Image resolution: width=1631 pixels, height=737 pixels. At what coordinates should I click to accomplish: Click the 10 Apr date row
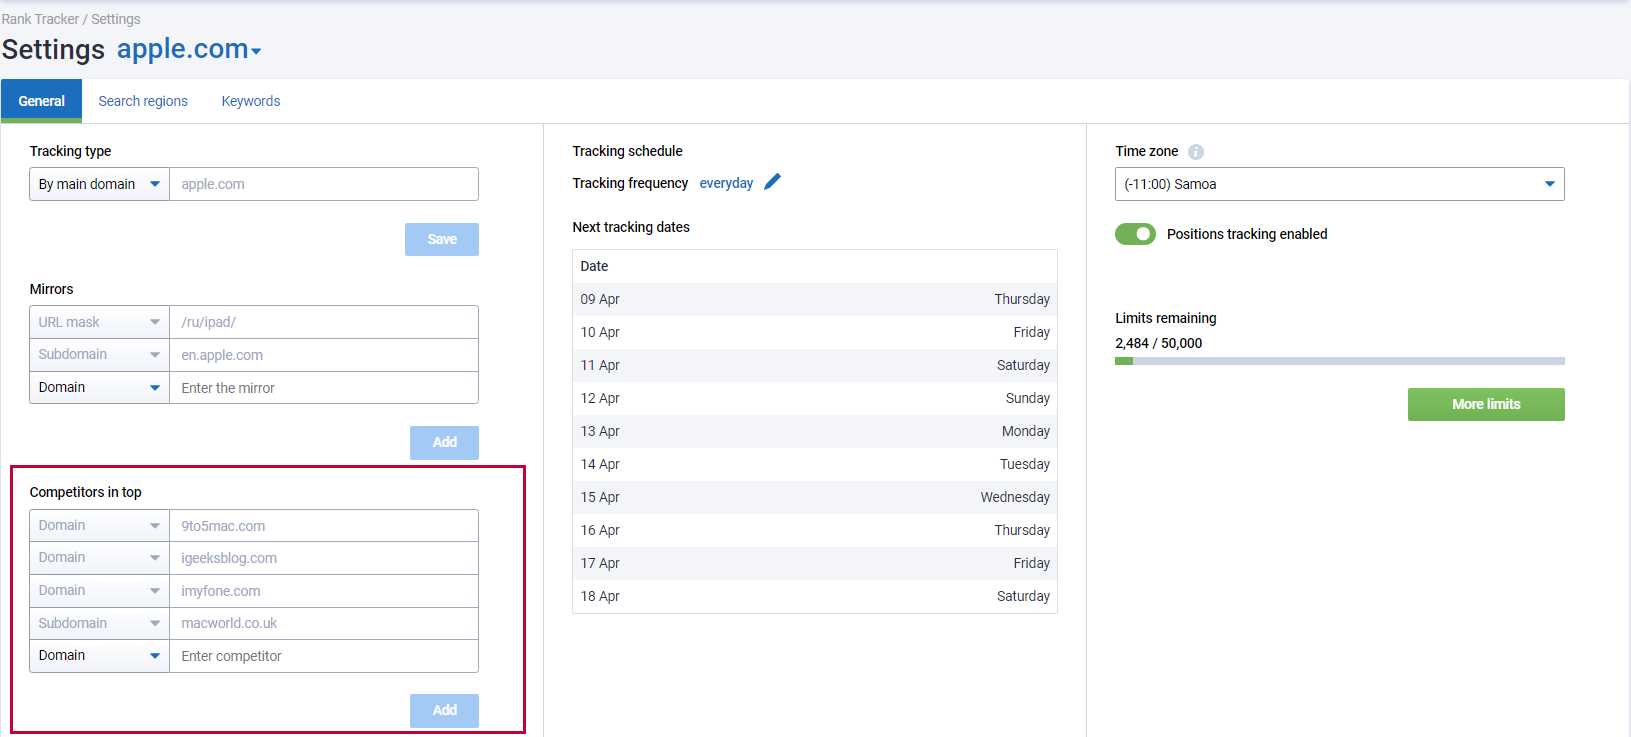815,332
